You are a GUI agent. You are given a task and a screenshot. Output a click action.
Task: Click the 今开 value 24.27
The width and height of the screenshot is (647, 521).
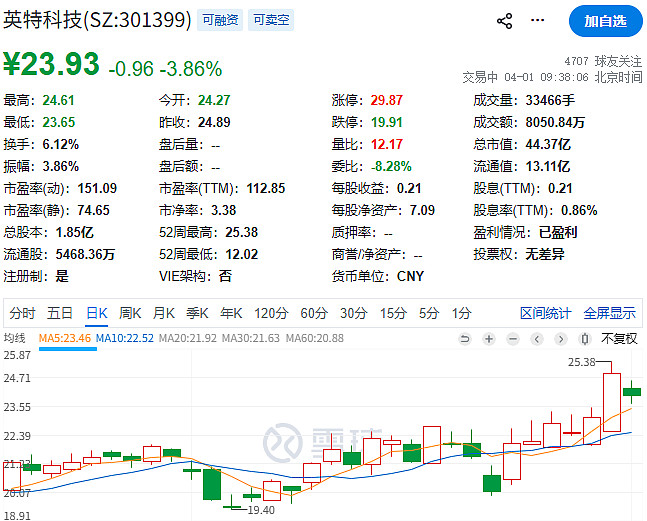[214, 100]
